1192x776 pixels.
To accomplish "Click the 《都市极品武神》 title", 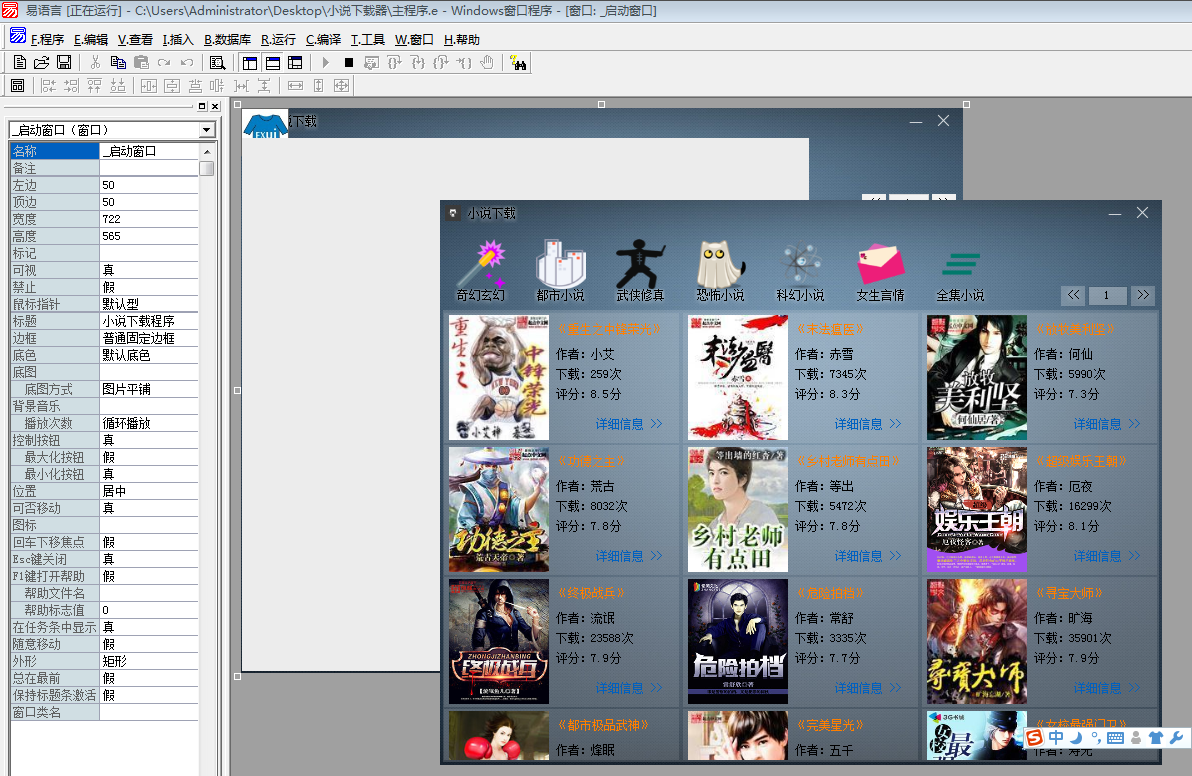I will [604, 725].
